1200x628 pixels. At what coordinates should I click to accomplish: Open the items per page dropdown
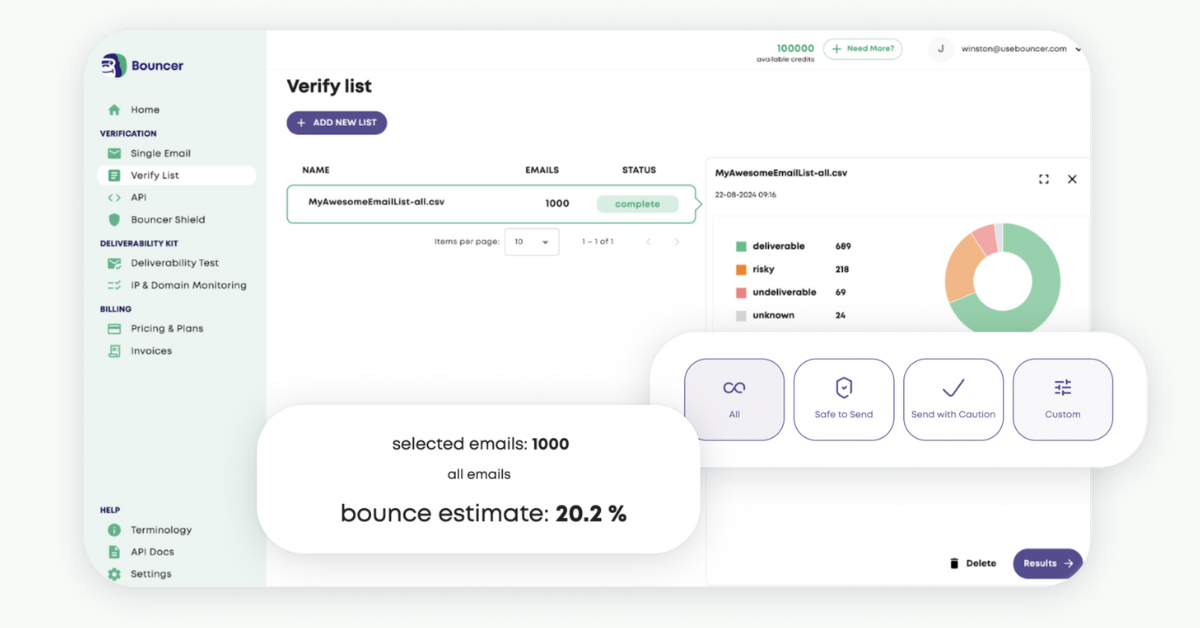[531, 242]
